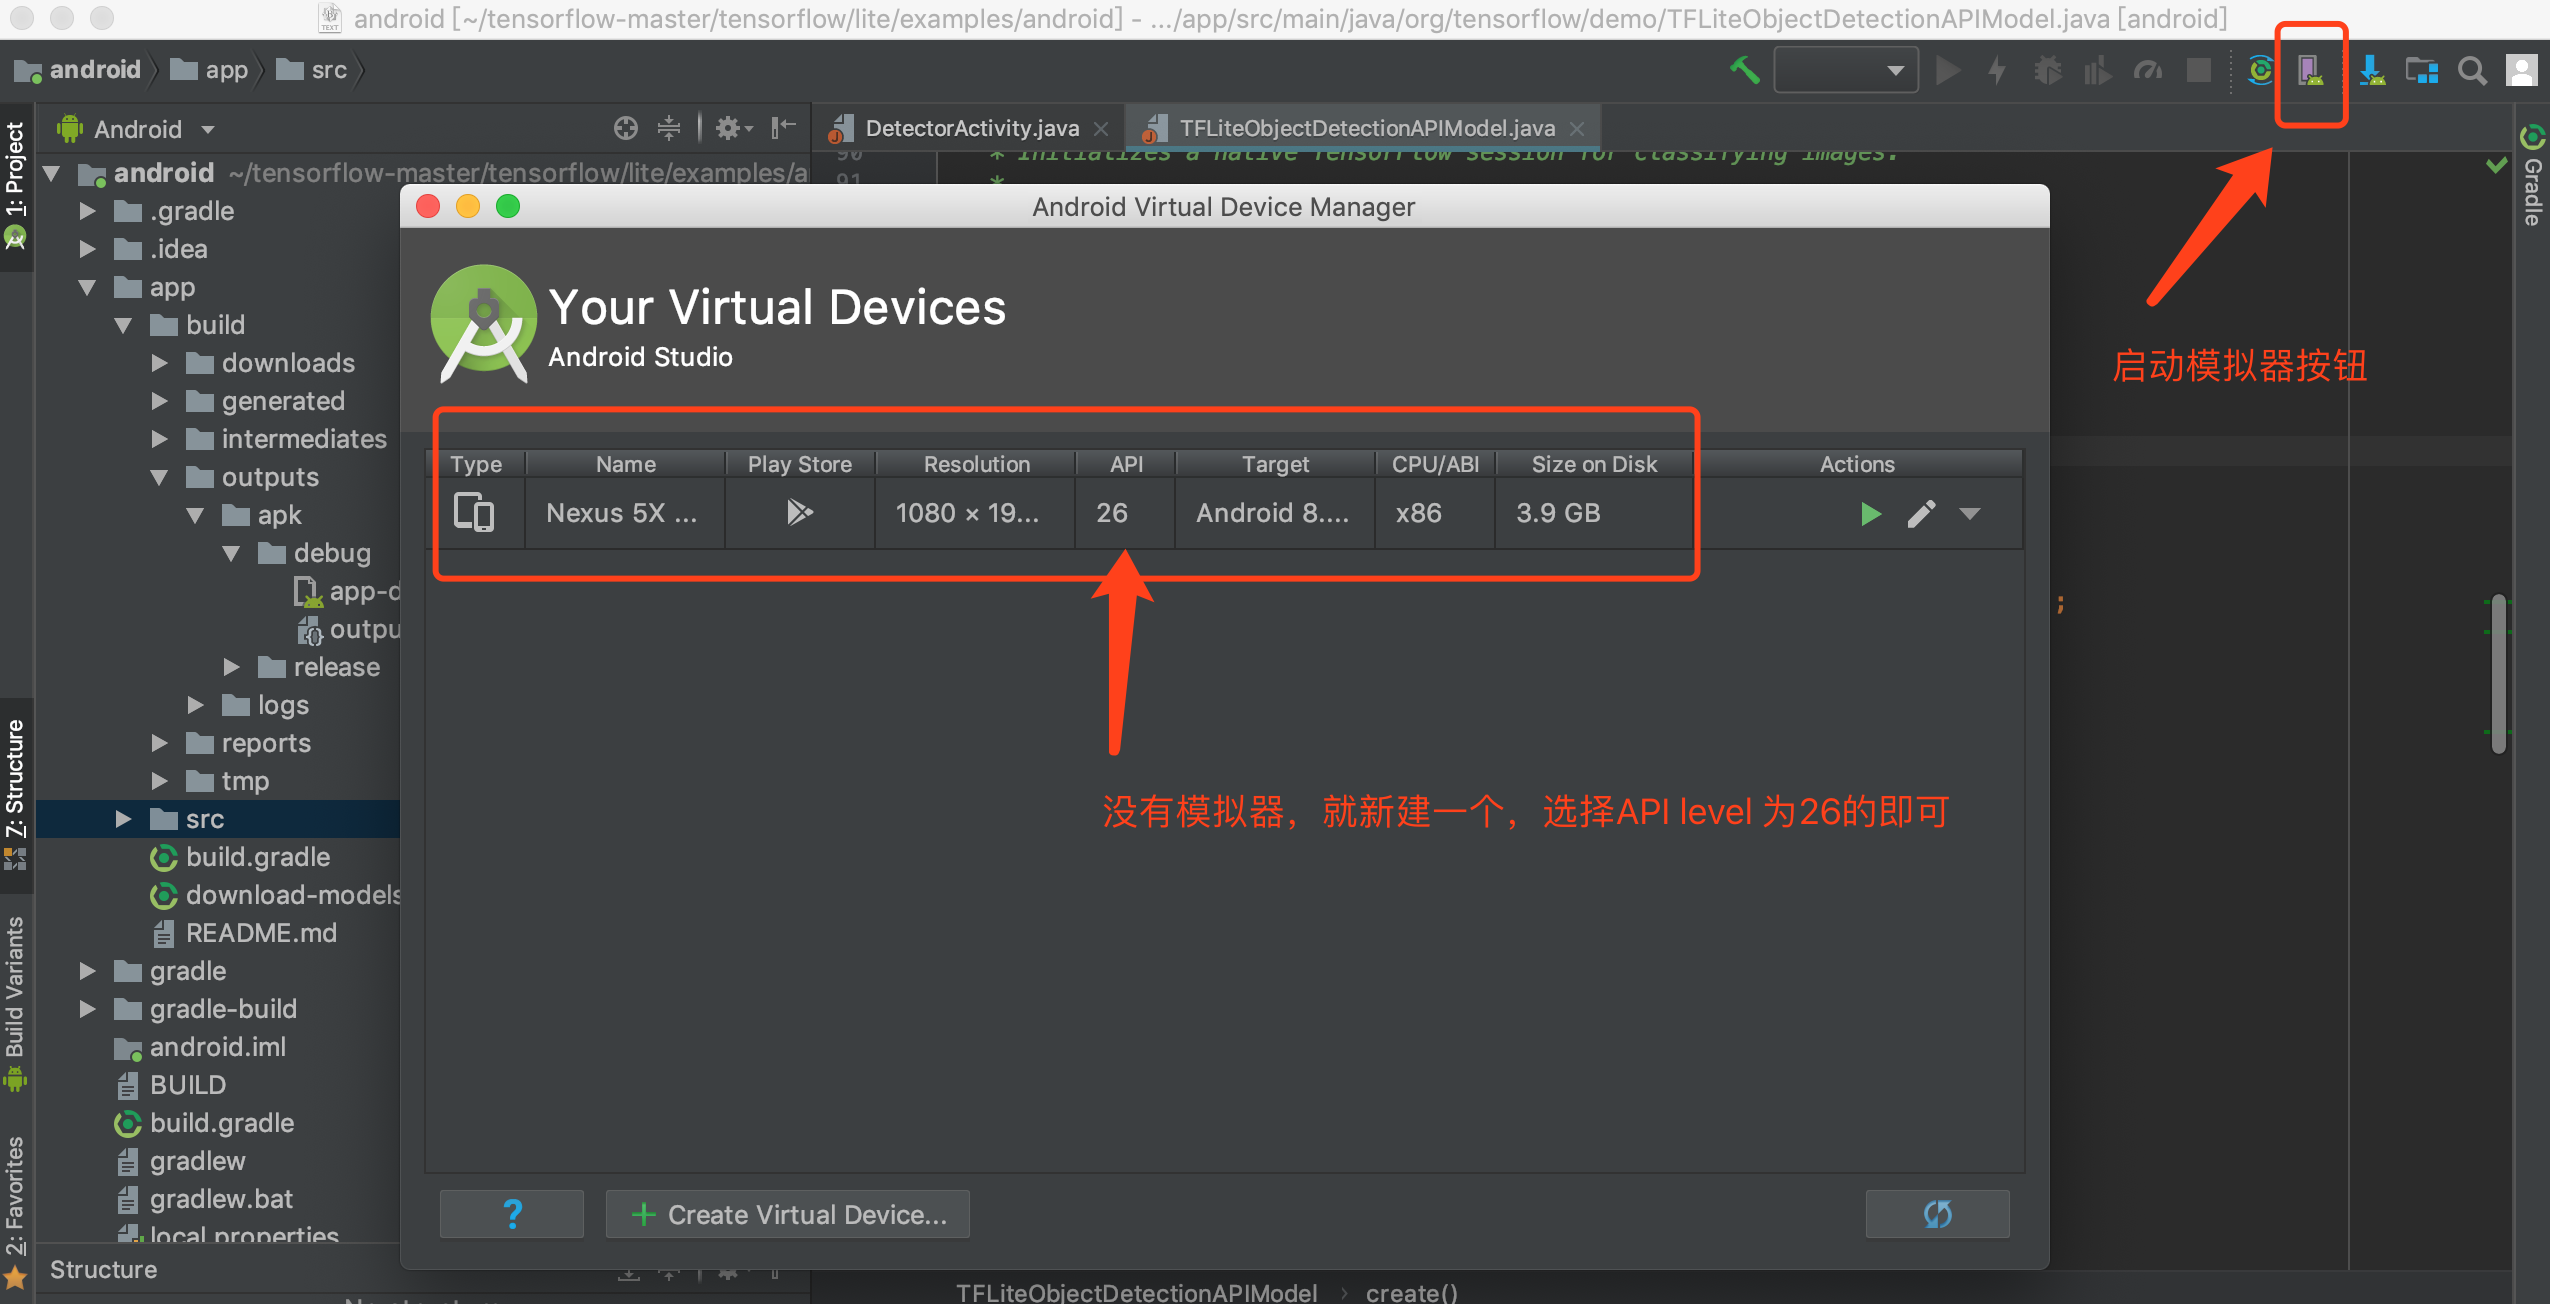2550x1304 pixels.
Task: Click Create Virtual Device button
Action: tap(788, 1214)
